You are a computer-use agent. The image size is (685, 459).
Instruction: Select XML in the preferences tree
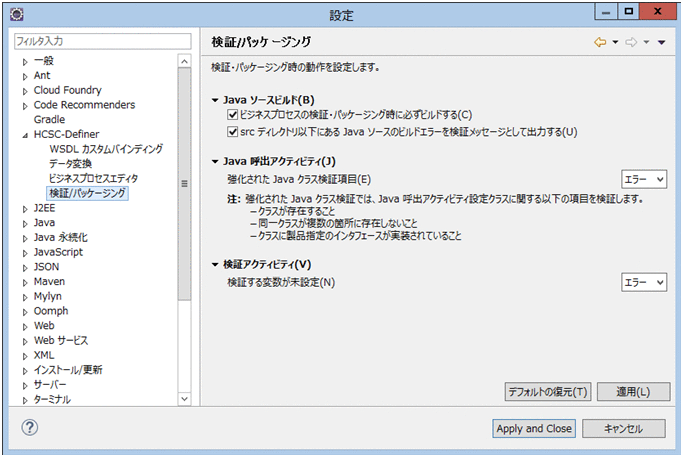click(x=44, y=355)
